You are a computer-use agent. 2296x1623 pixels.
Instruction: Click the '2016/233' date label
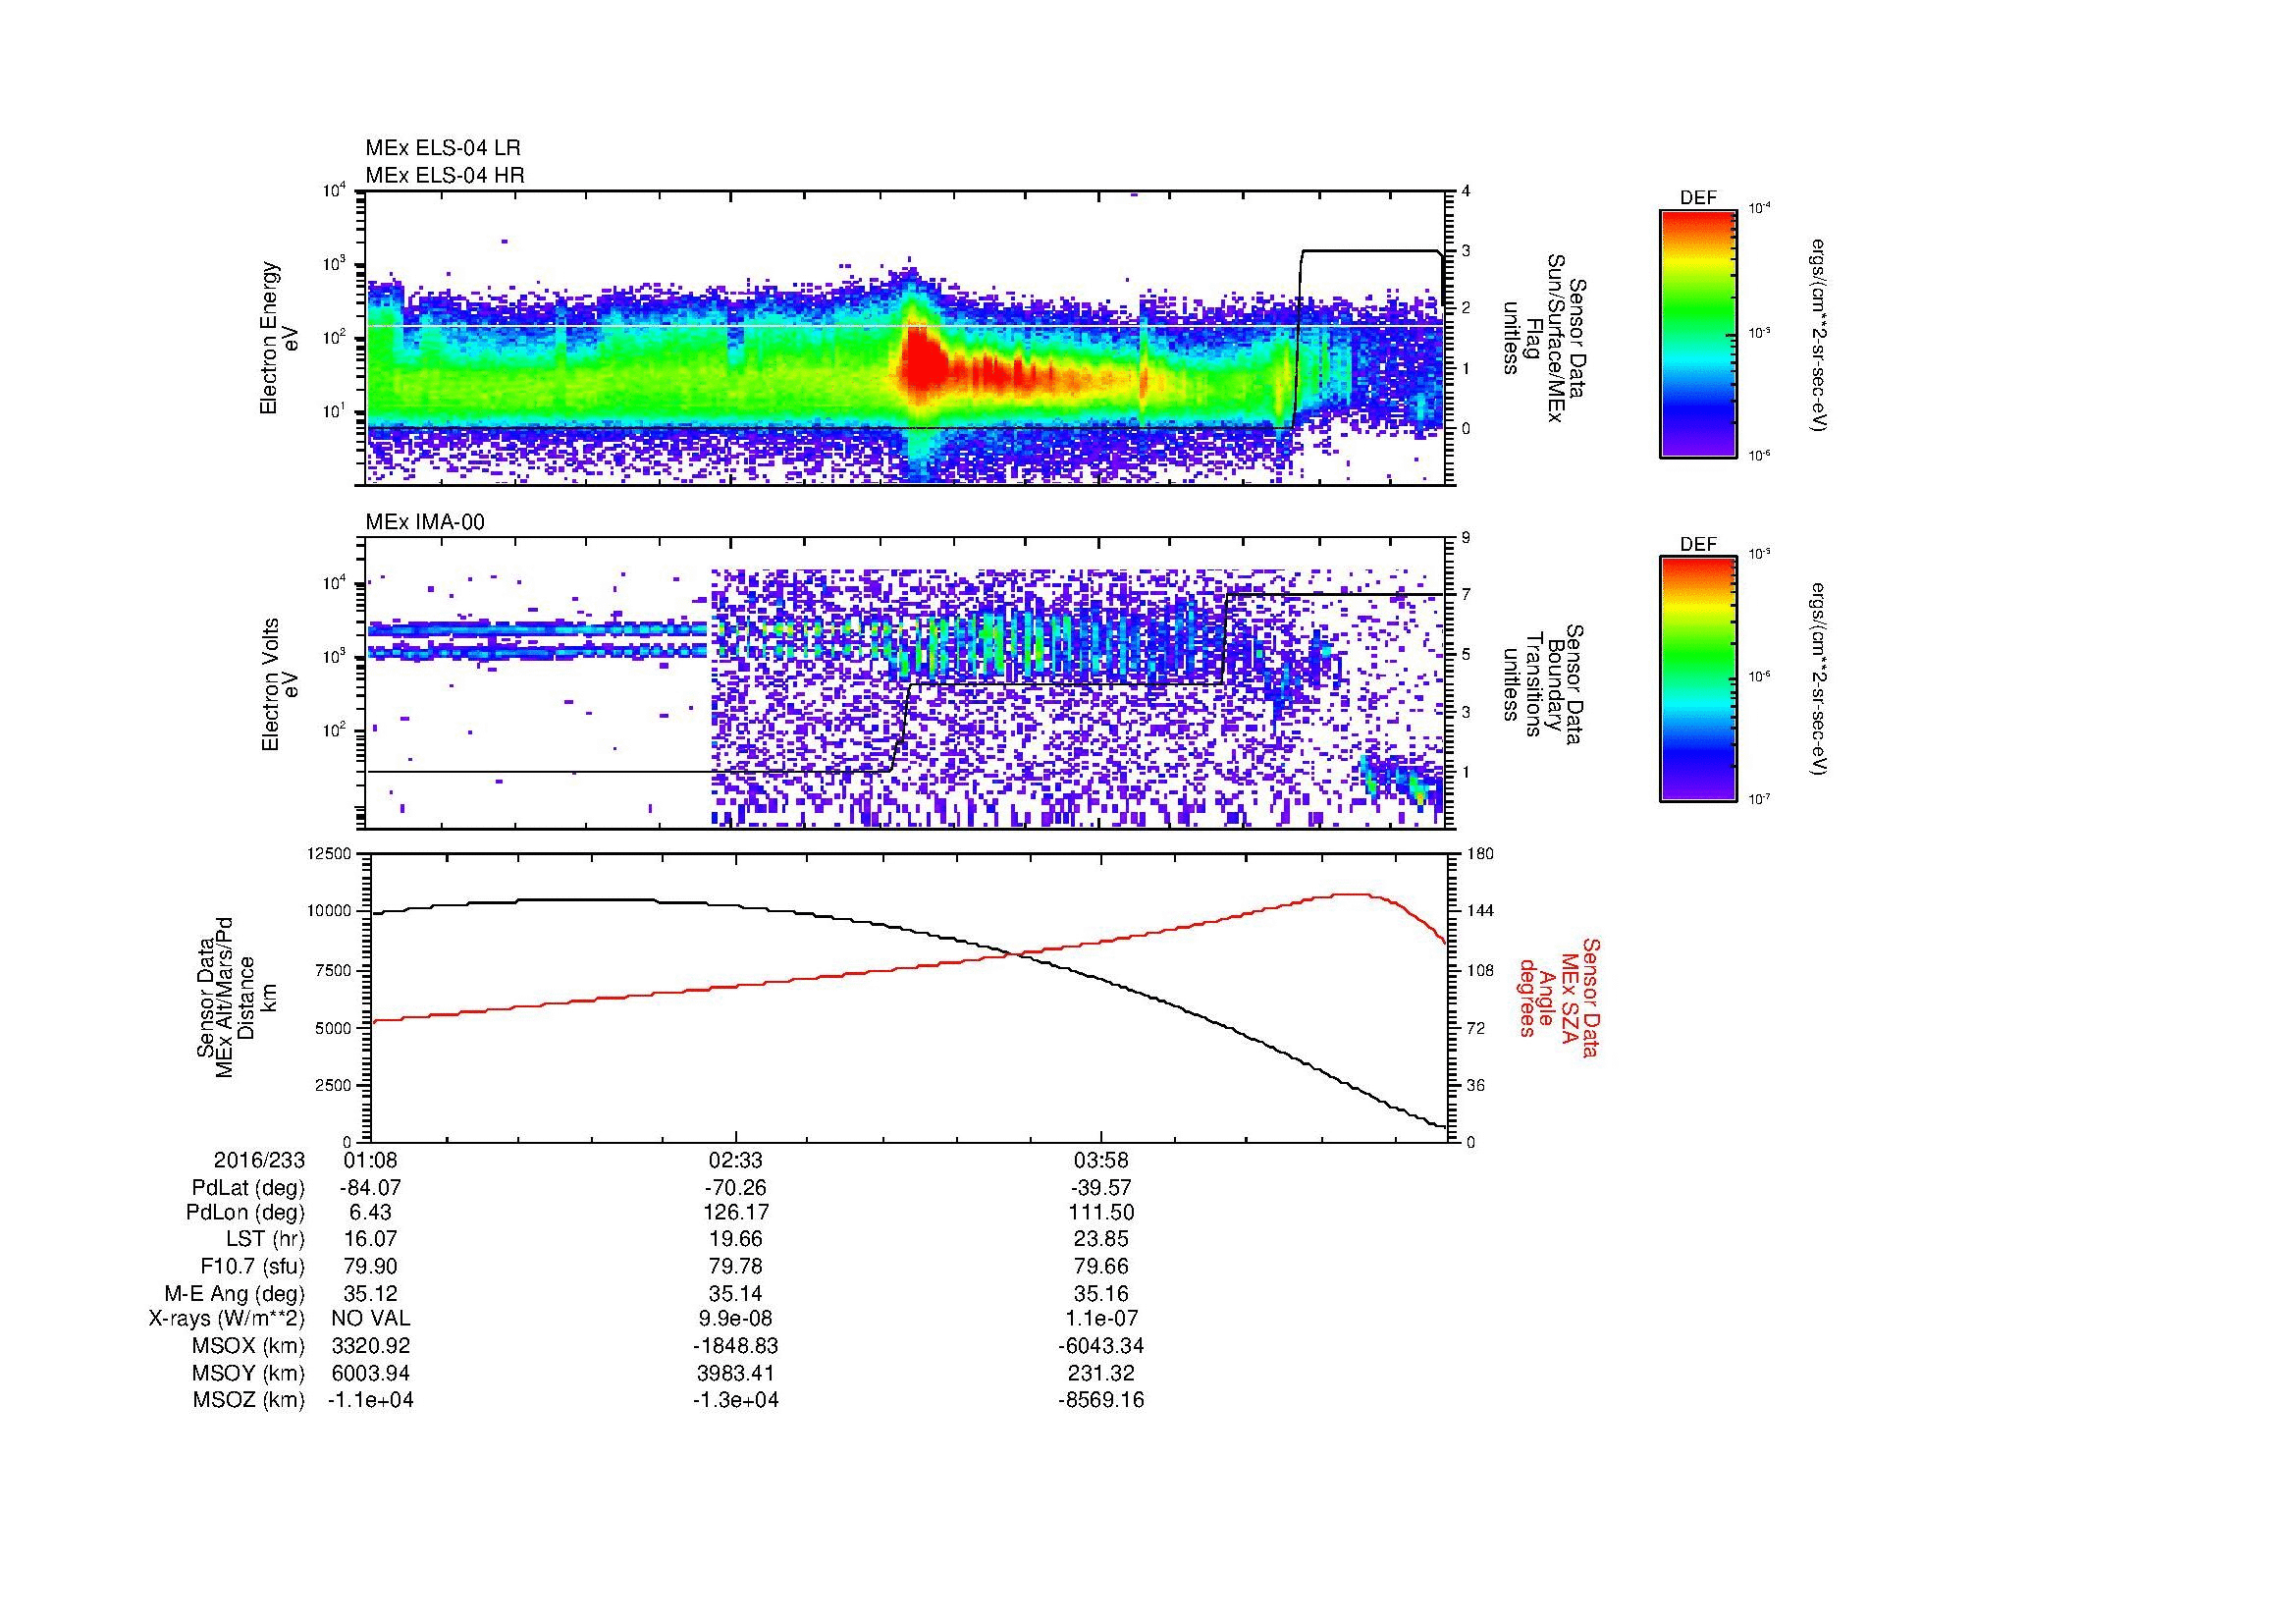pyautogui.click(x=259, y=1161)
